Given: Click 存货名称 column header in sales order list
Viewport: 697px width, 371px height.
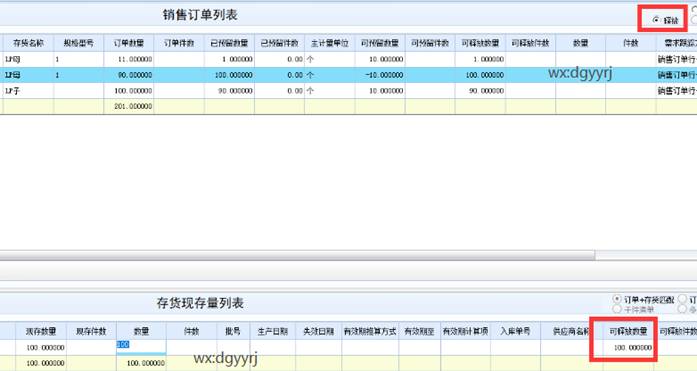Looking at the screenshot, I should 28,43.
